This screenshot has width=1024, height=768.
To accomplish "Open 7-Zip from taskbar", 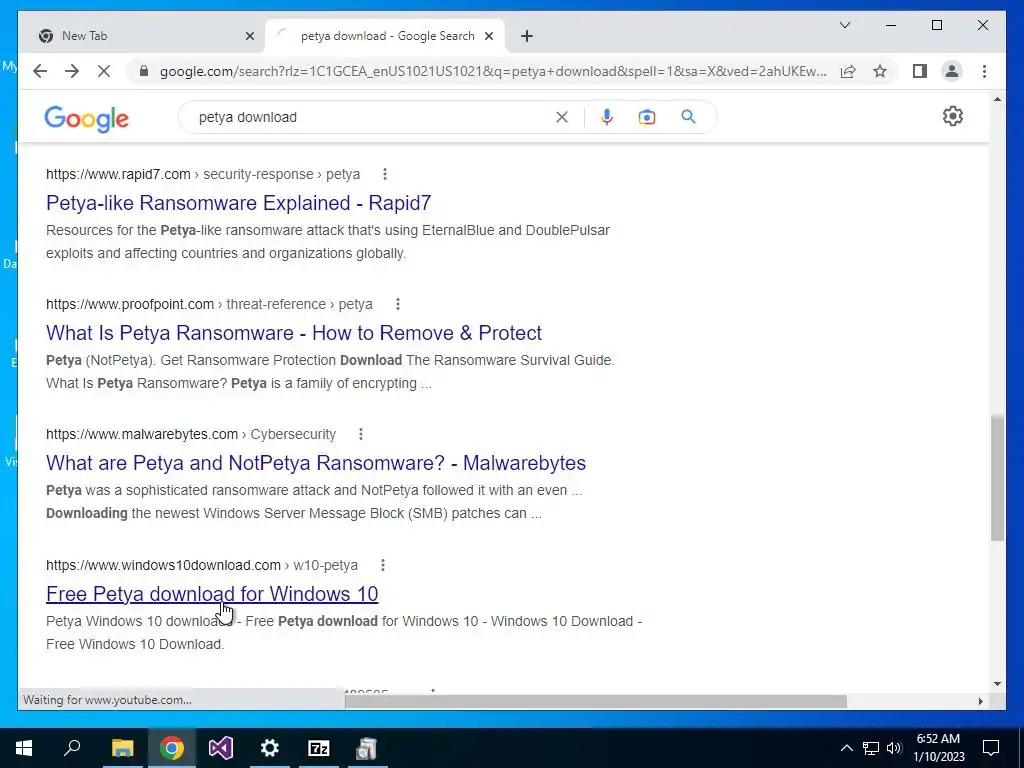I will tap(319, 748).
